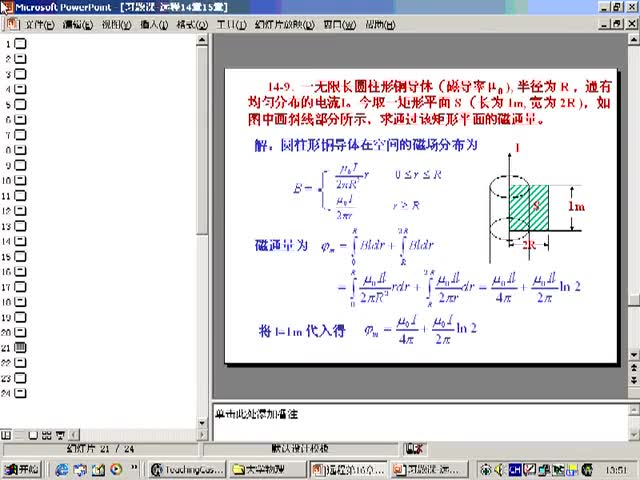Image resolution: width=640 pixels, height=480 pixels.
Task: Go to previous slide with double-up arrow
Action: pos(634,368)
